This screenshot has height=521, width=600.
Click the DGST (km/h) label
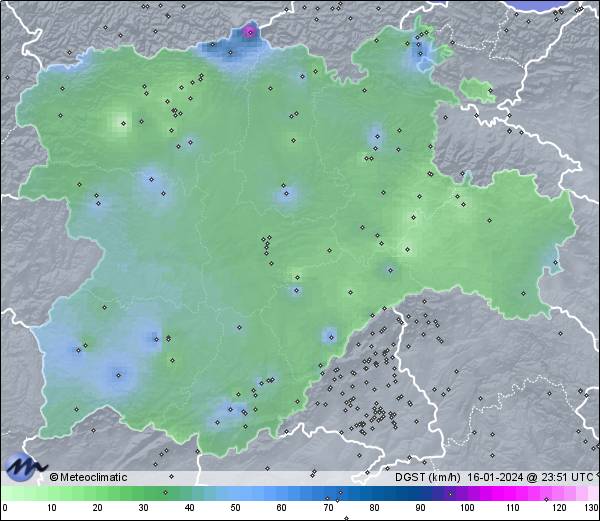tap(427, 477)
